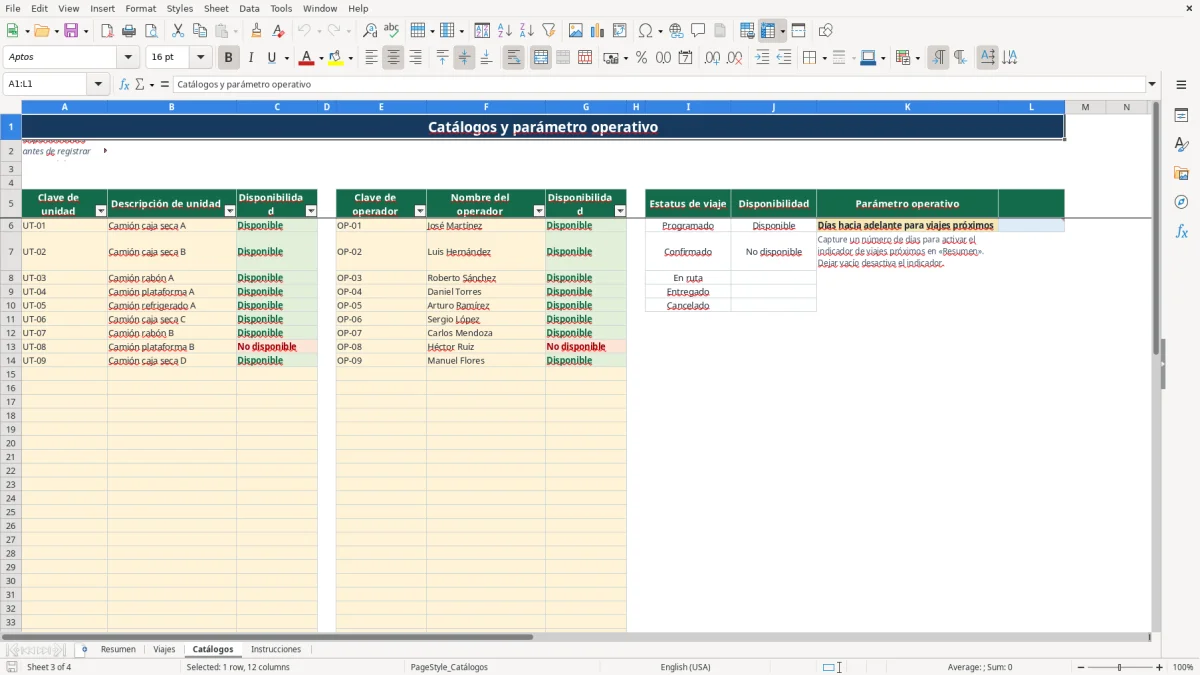Clone formatting with the paintbrush
1200x675 pixels.
point(257,31)
